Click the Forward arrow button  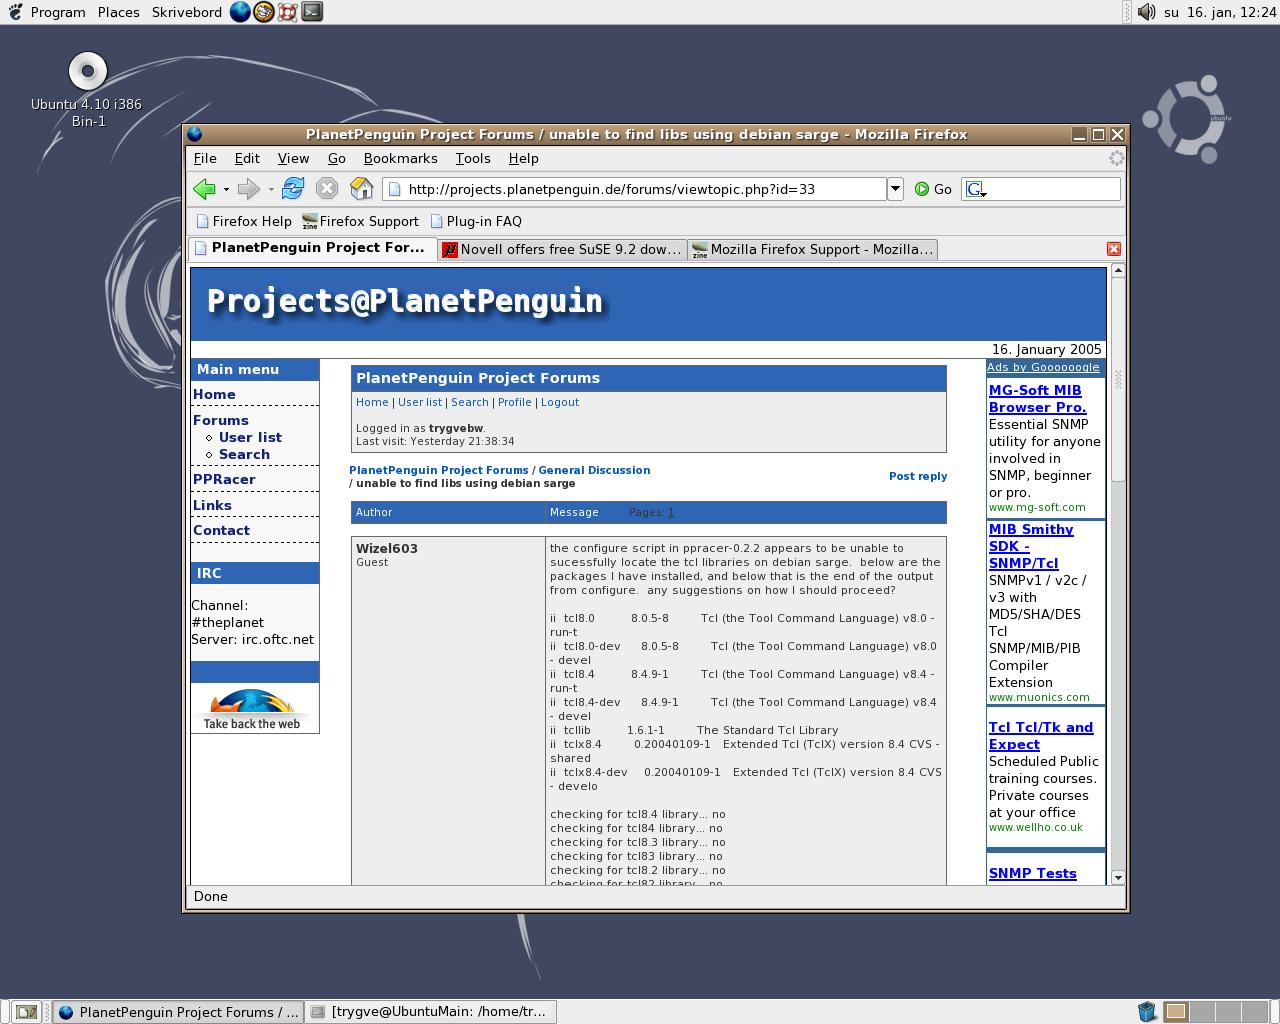coord(248,189)
